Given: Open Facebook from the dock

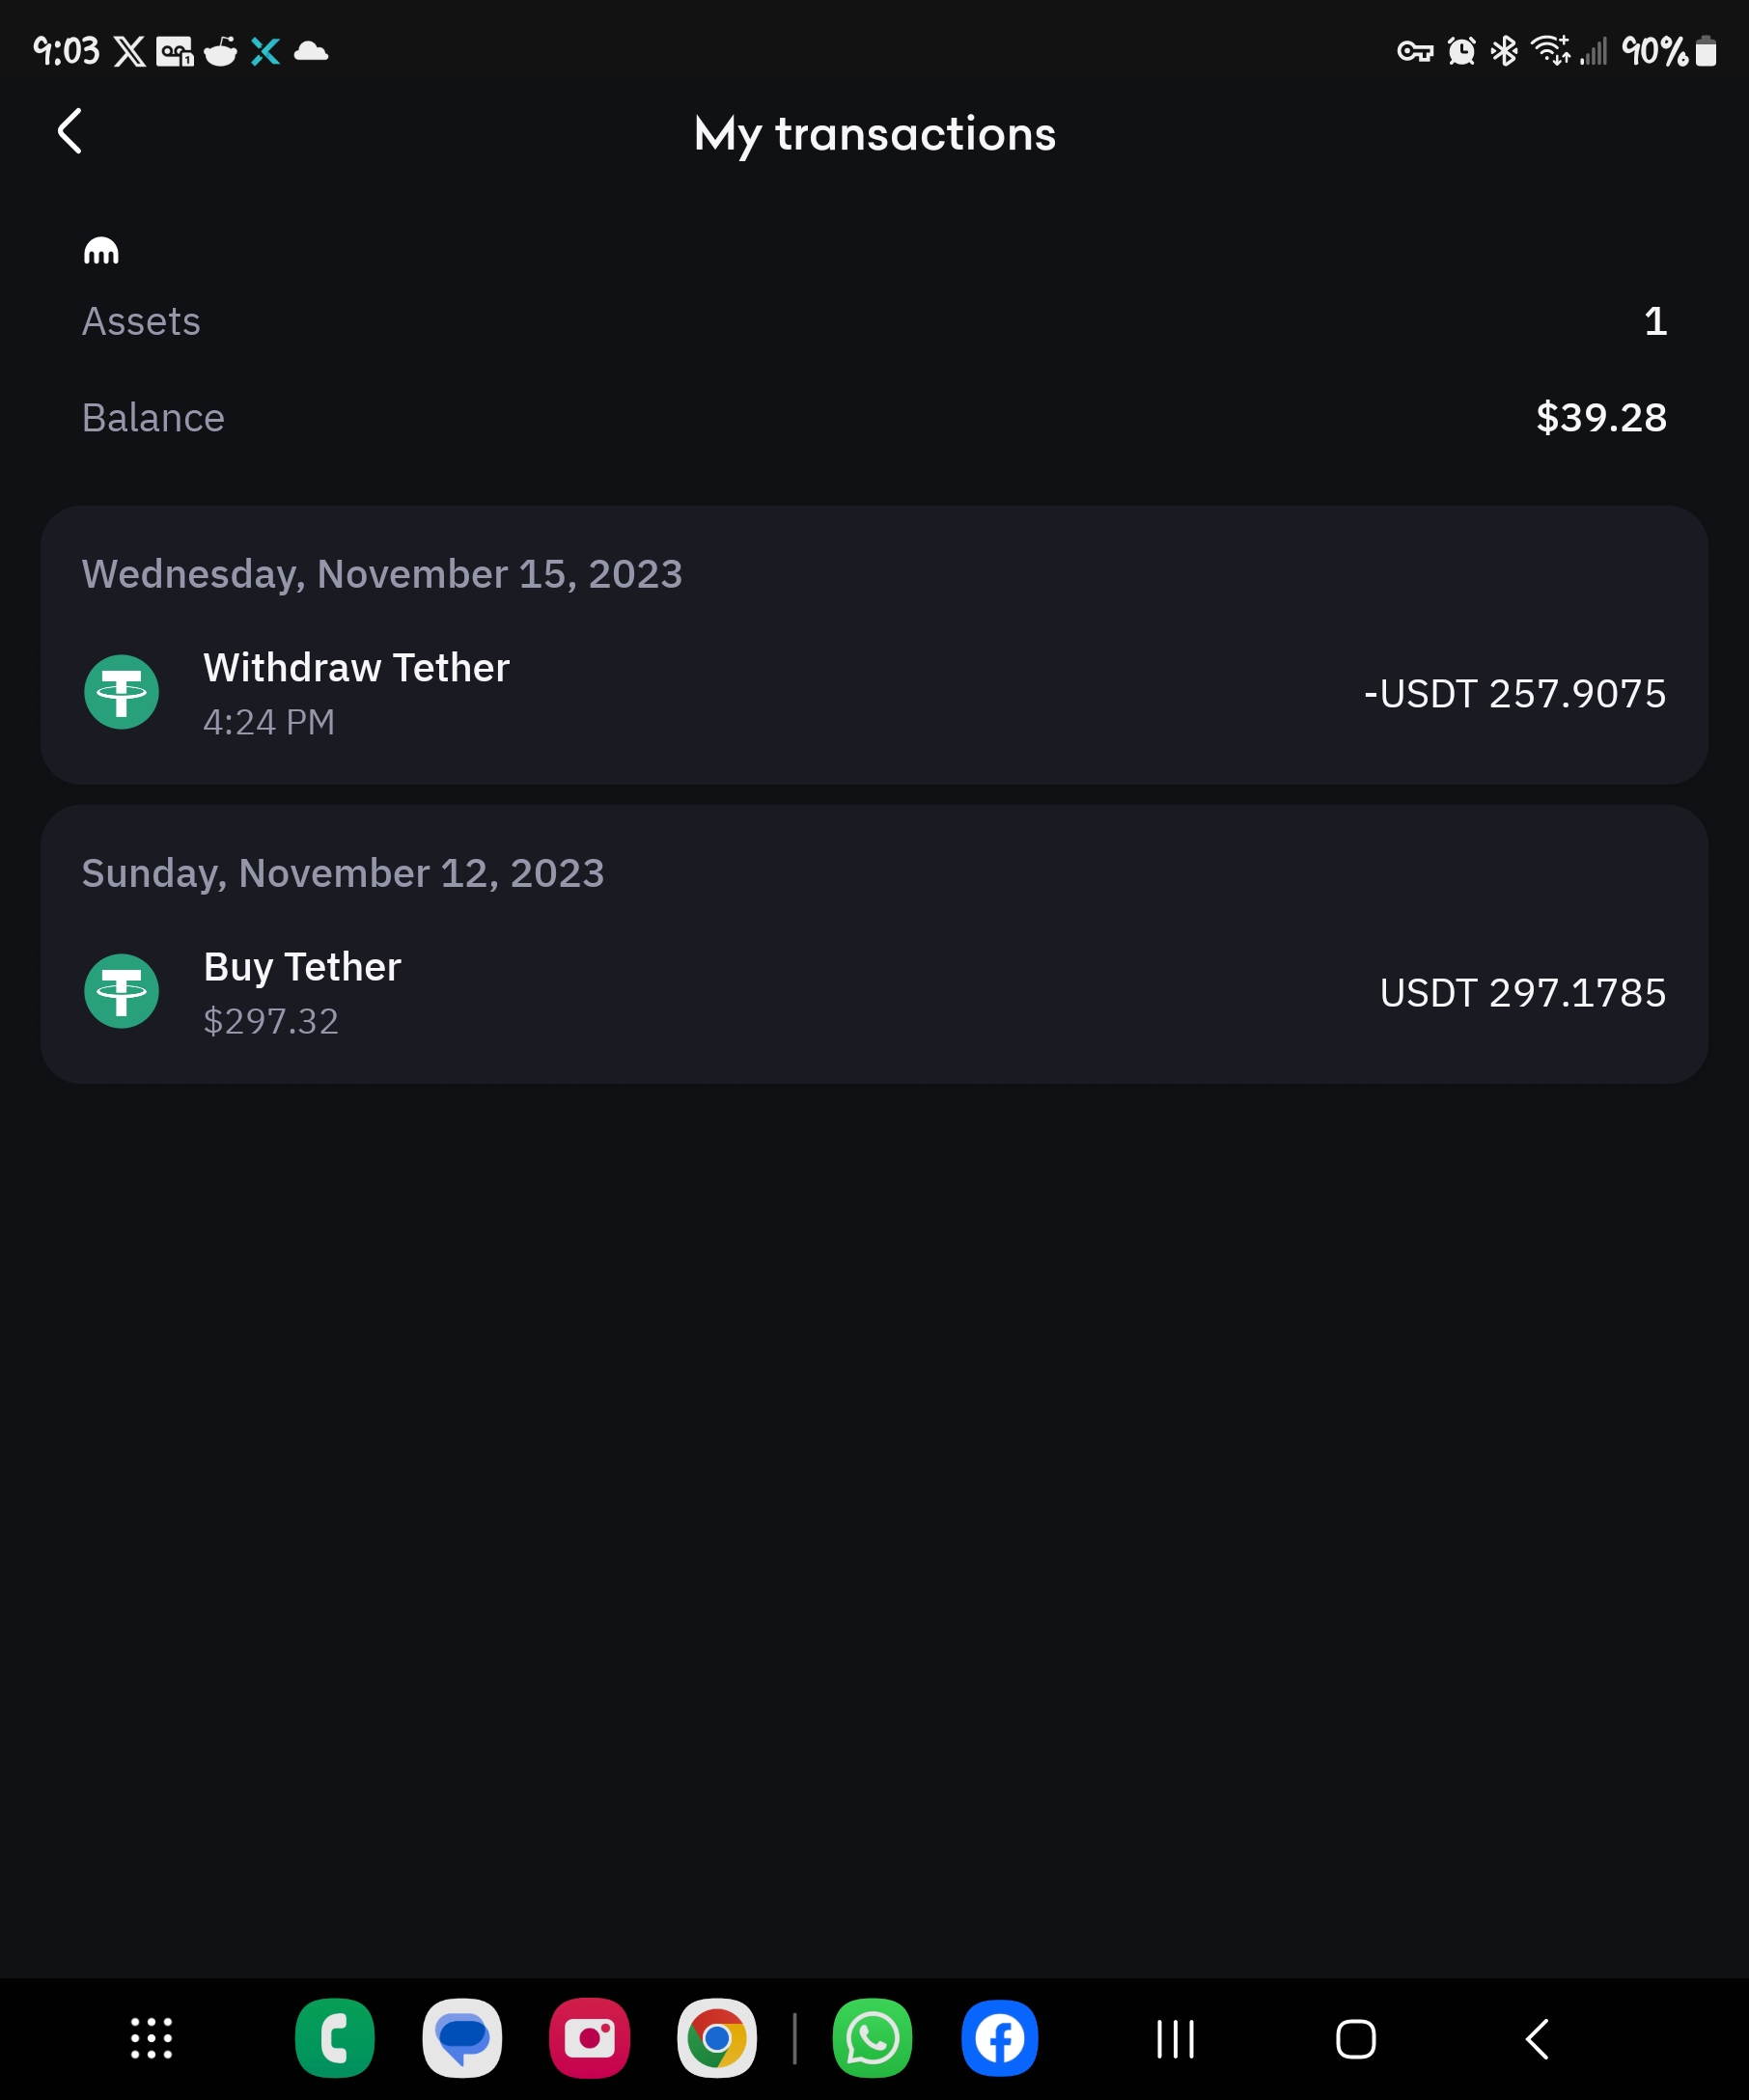Looking at the screenshot, I should [999, 2038].
